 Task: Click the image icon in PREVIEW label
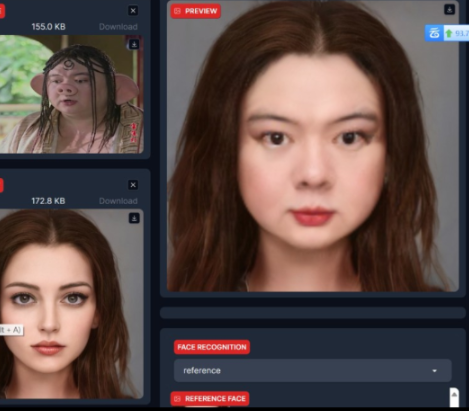tap(177, 11)
